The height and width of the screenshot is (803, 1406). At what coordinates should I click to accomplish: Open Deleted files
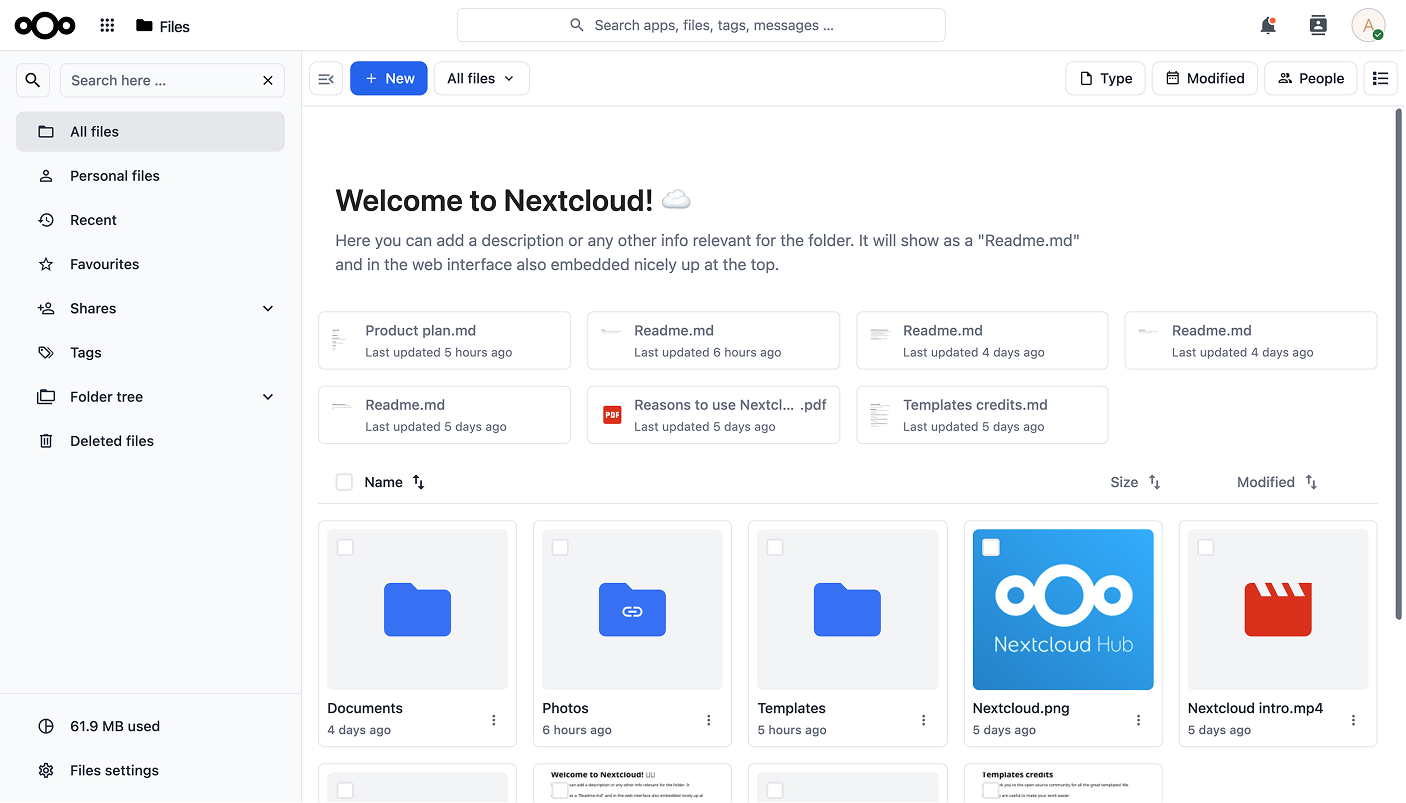pyautogui.click(x=150, y=441)
